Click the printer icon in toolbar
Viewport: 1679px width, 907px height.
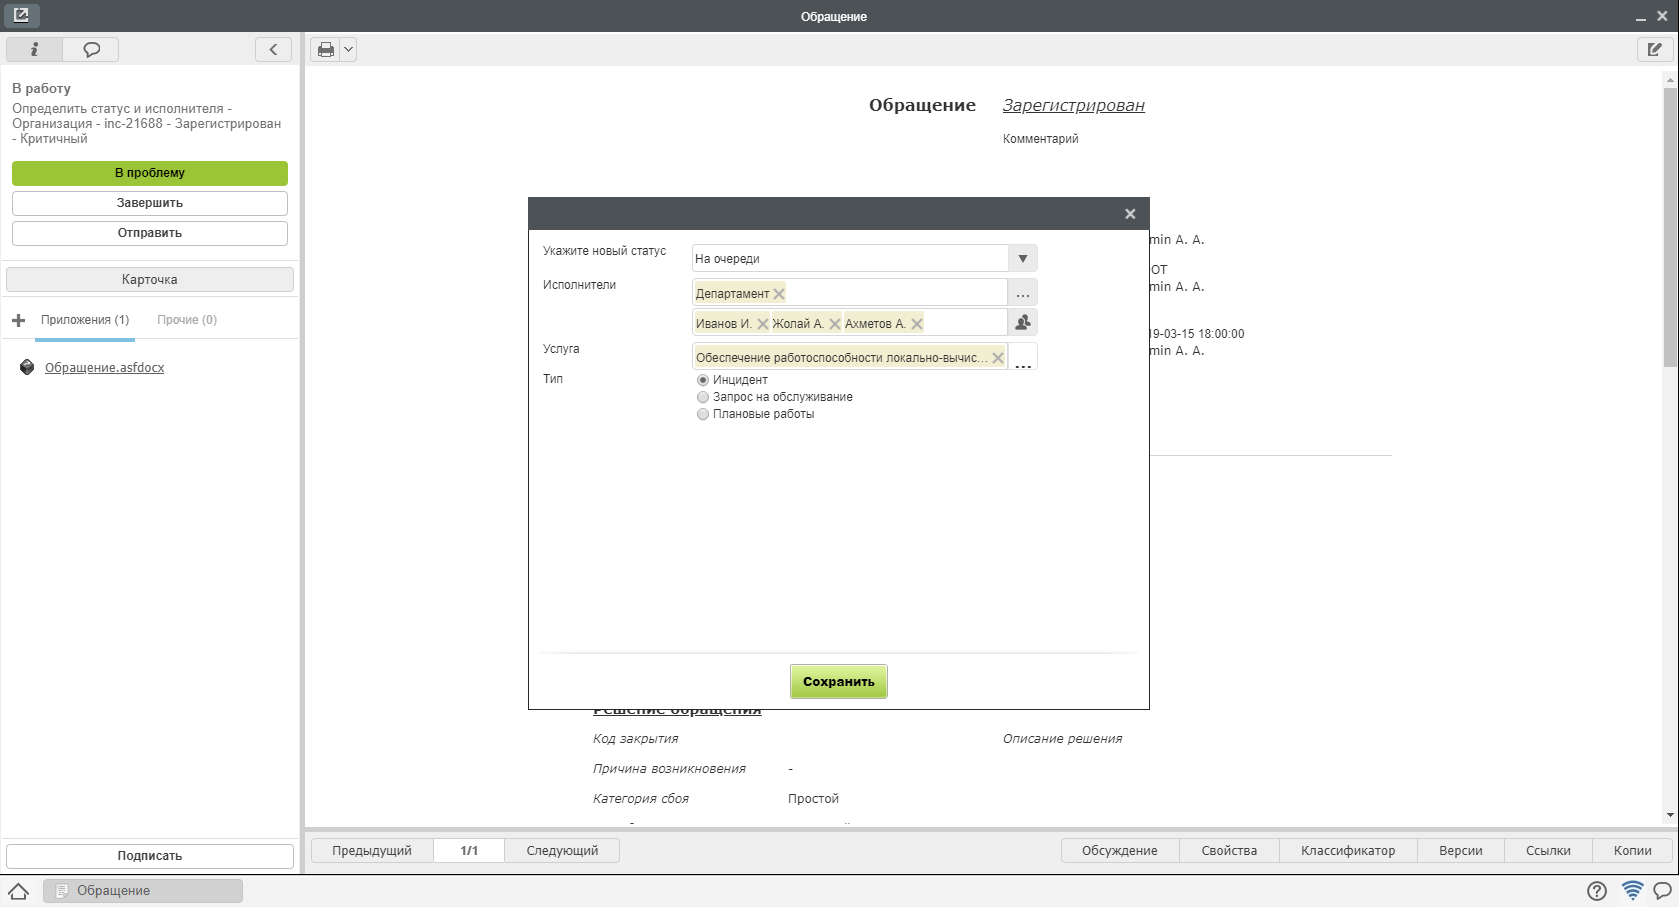[326, 49]
